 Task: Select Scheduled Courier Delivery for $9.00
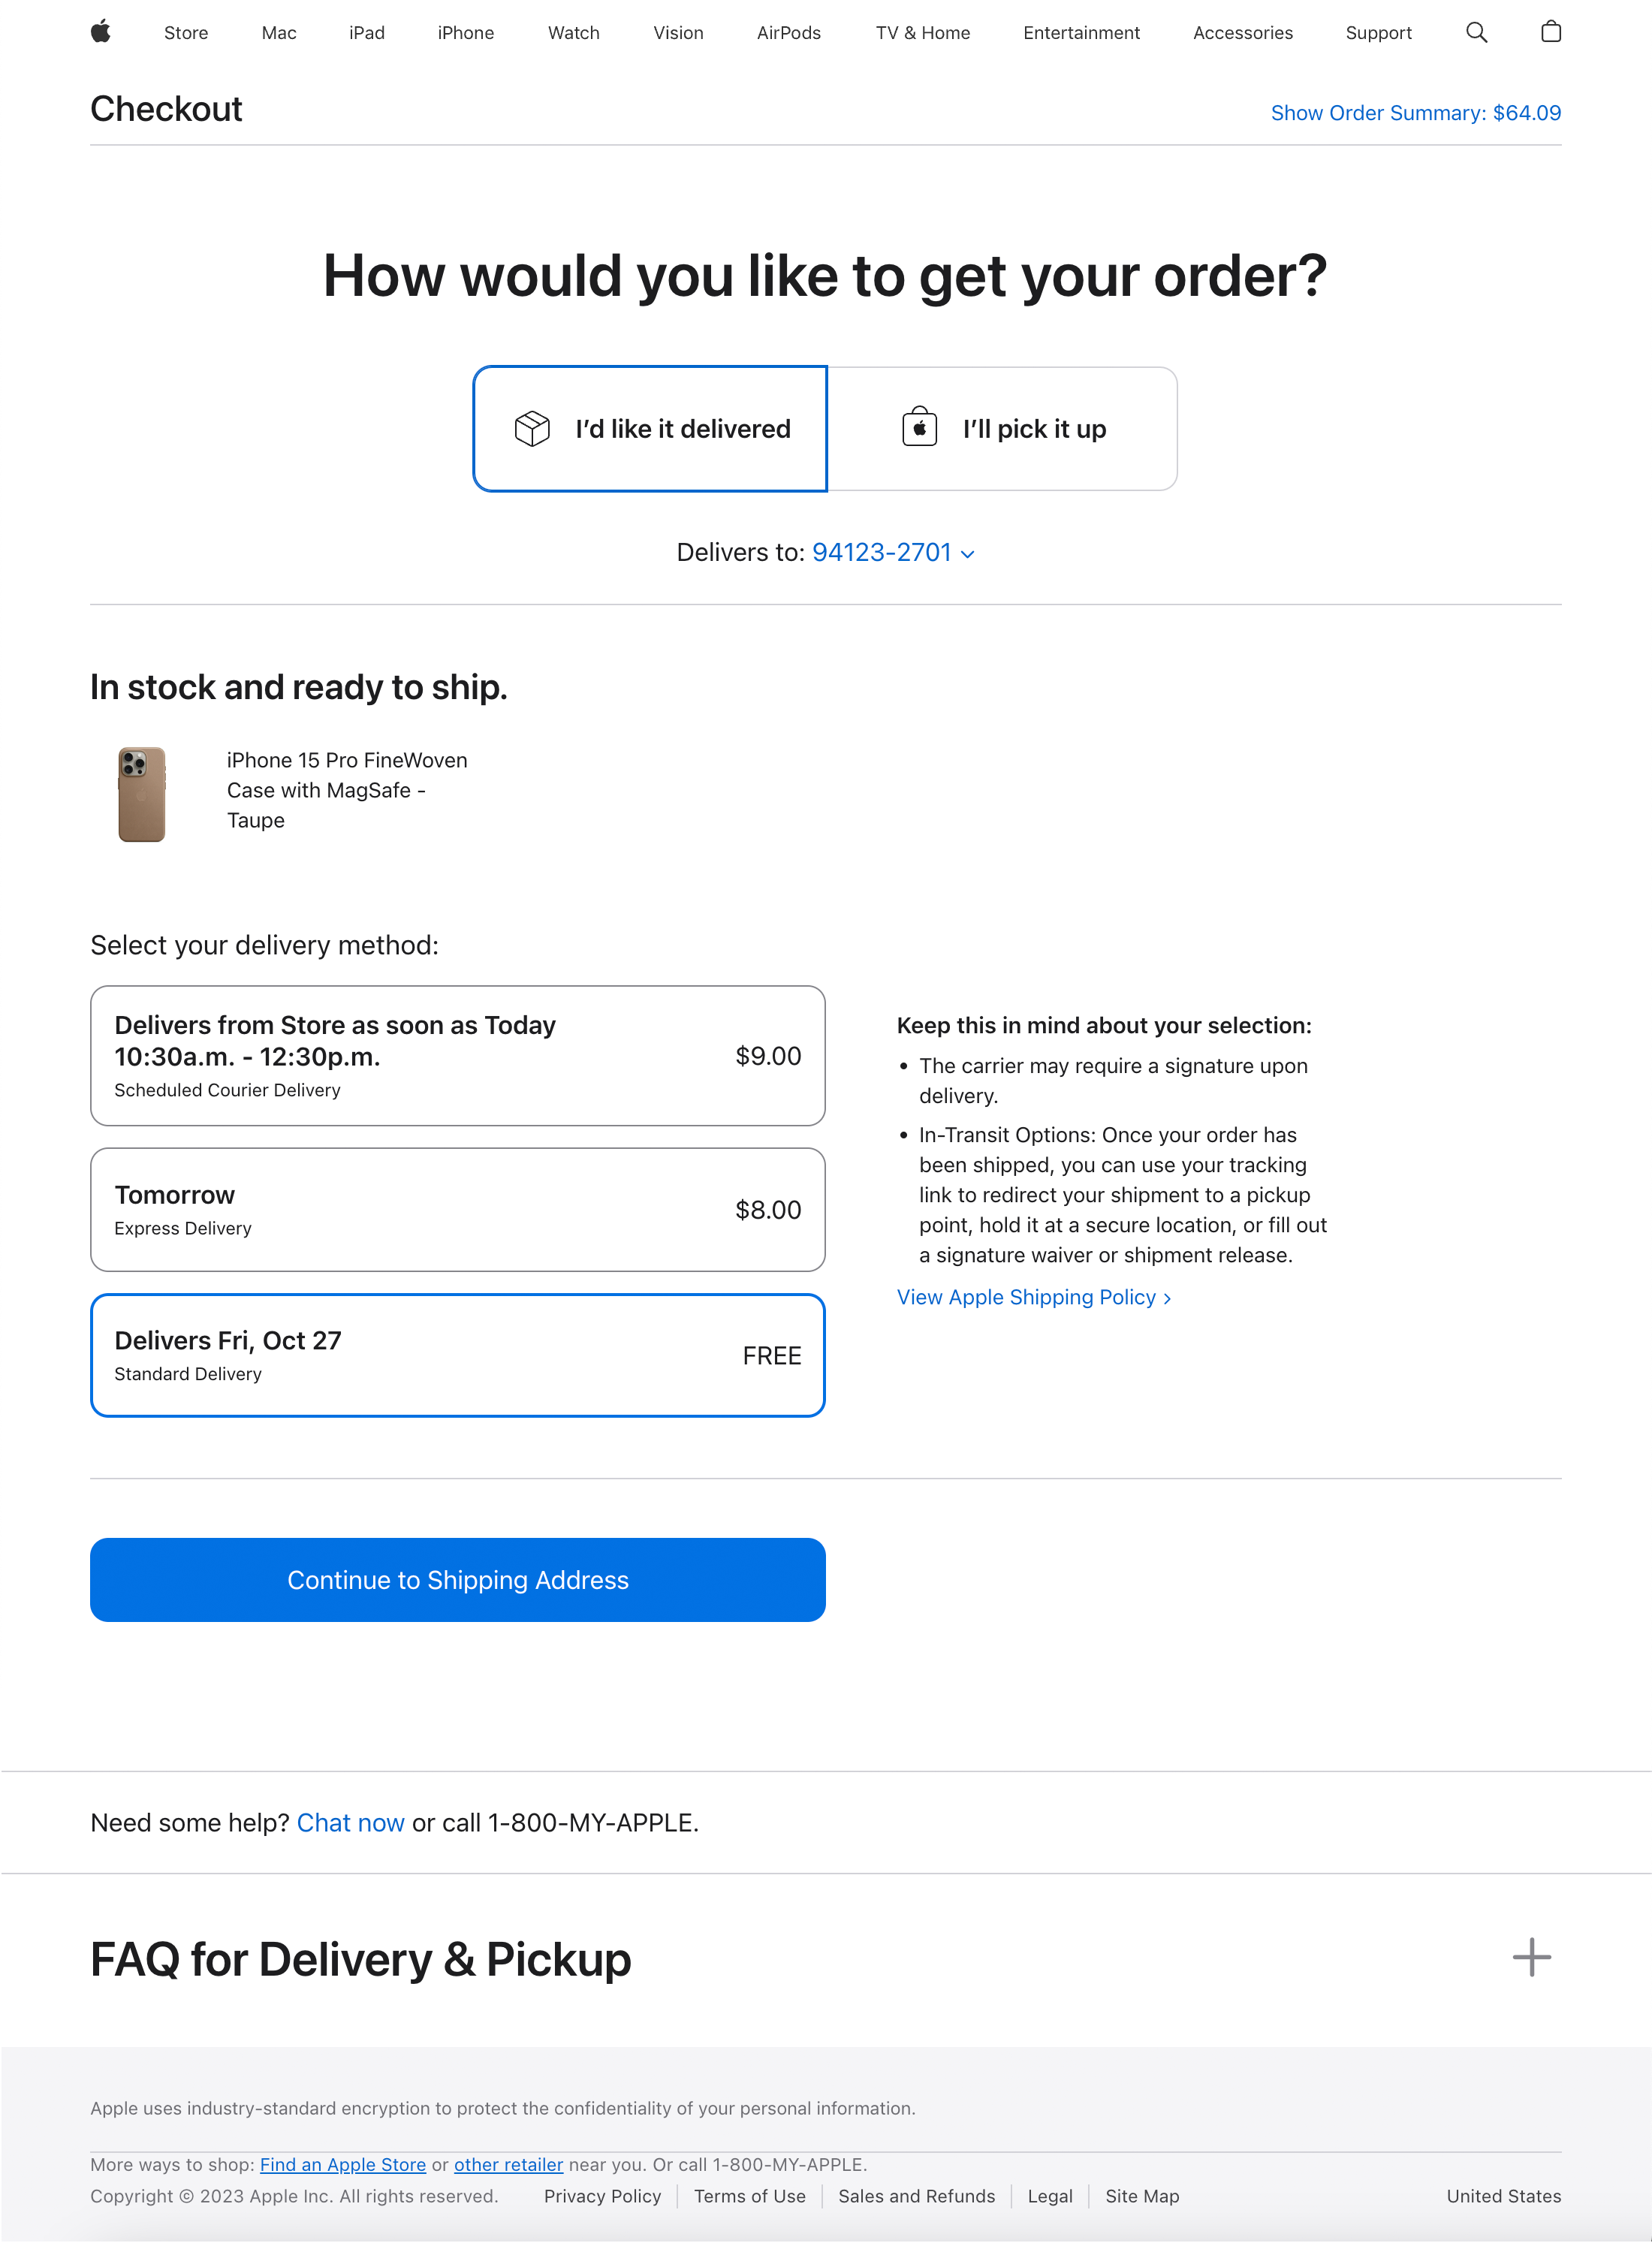click(x=457, y=1056)
